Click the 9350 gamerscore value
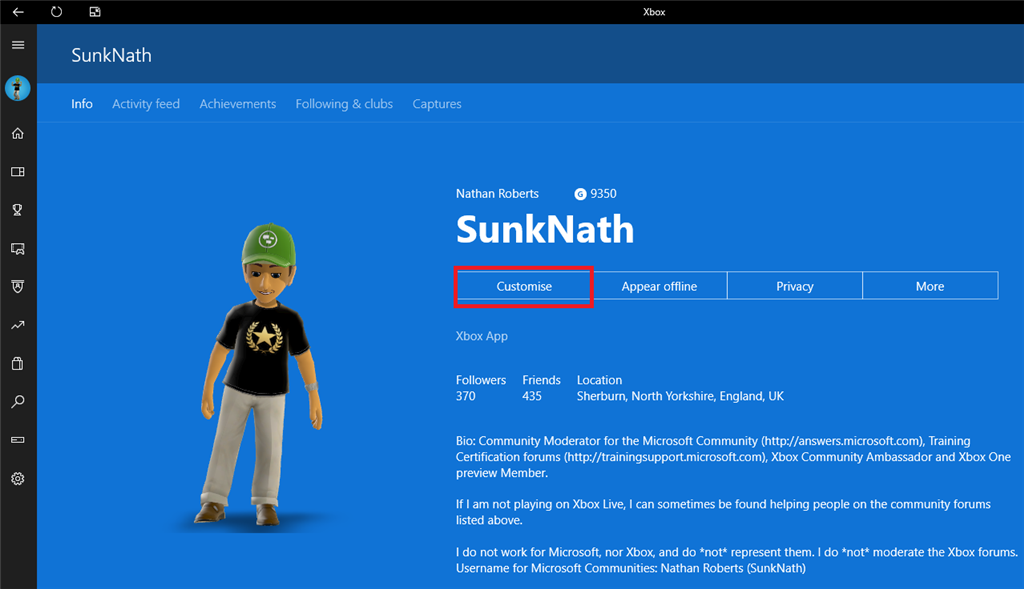The height and width of the screenshot is (589, 1024). (603, 194)
